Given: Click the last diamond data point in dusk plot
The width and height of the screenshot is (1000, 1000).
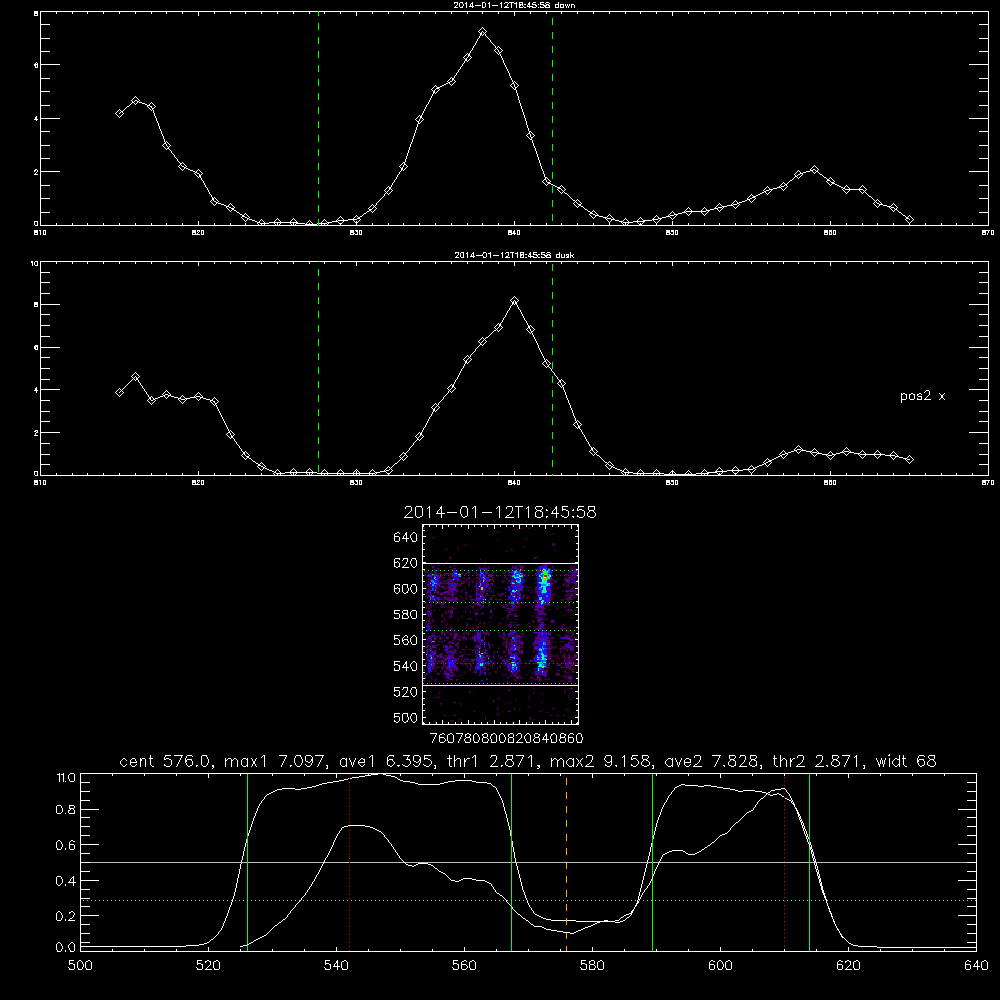Looking at the screenshot, I should click(x=910, y=459).
